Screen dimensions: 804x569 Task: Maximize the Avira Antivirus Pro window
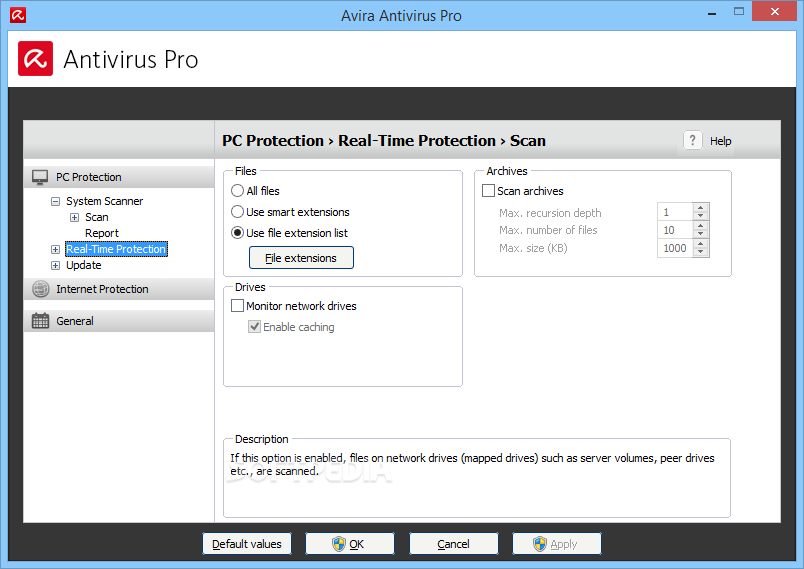[739, 11]
